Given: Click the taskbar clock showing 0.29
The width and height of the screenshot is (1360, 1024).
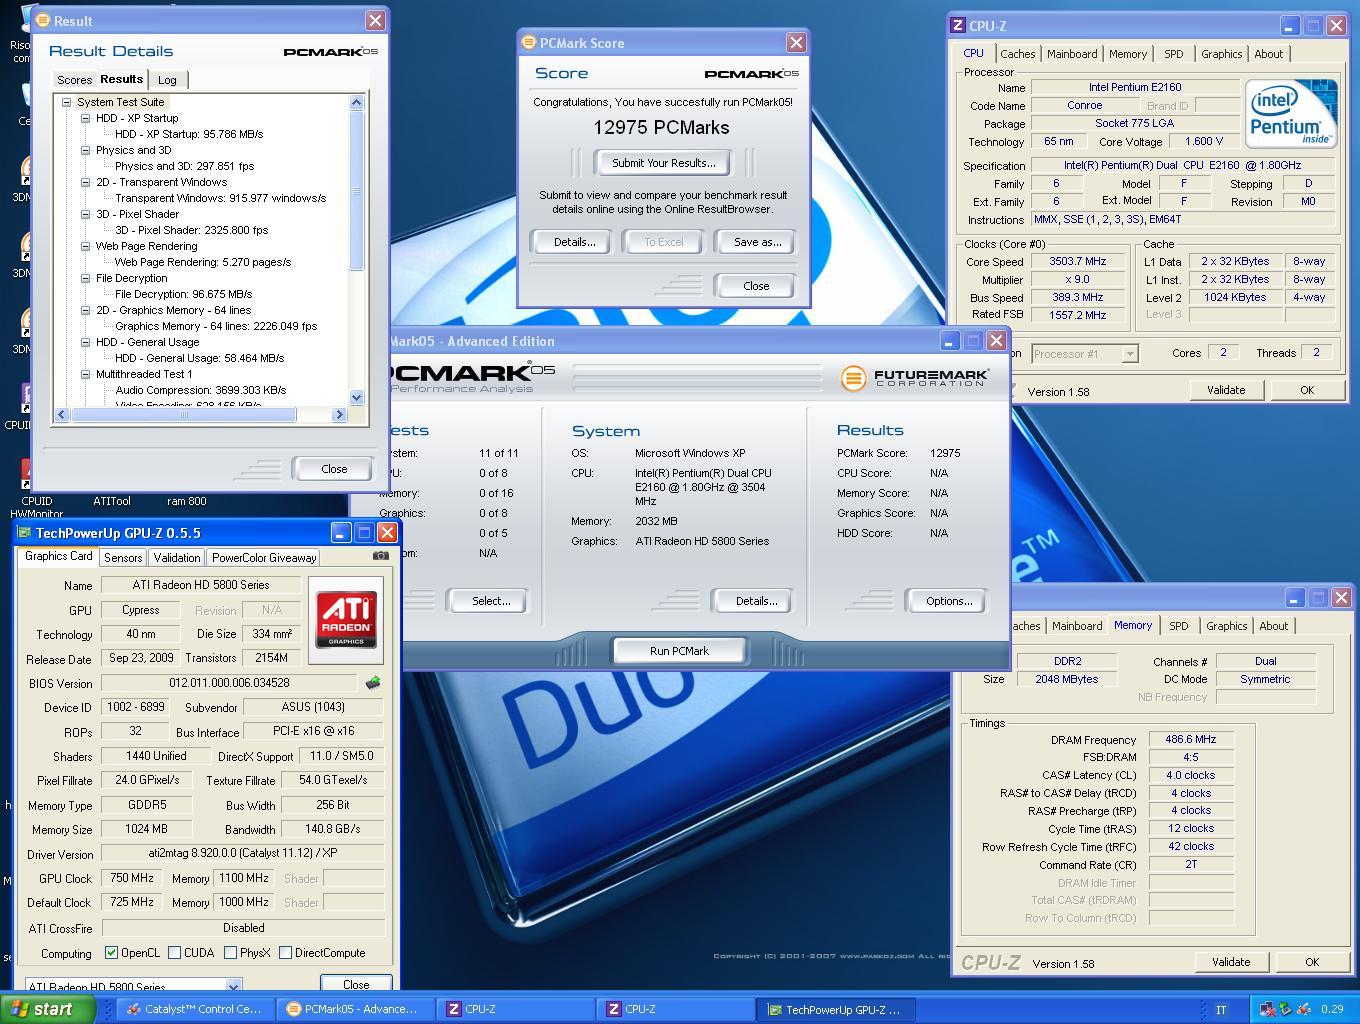Looking at the screenshot, I should pyautogui.click(x=1332, y=1009).
